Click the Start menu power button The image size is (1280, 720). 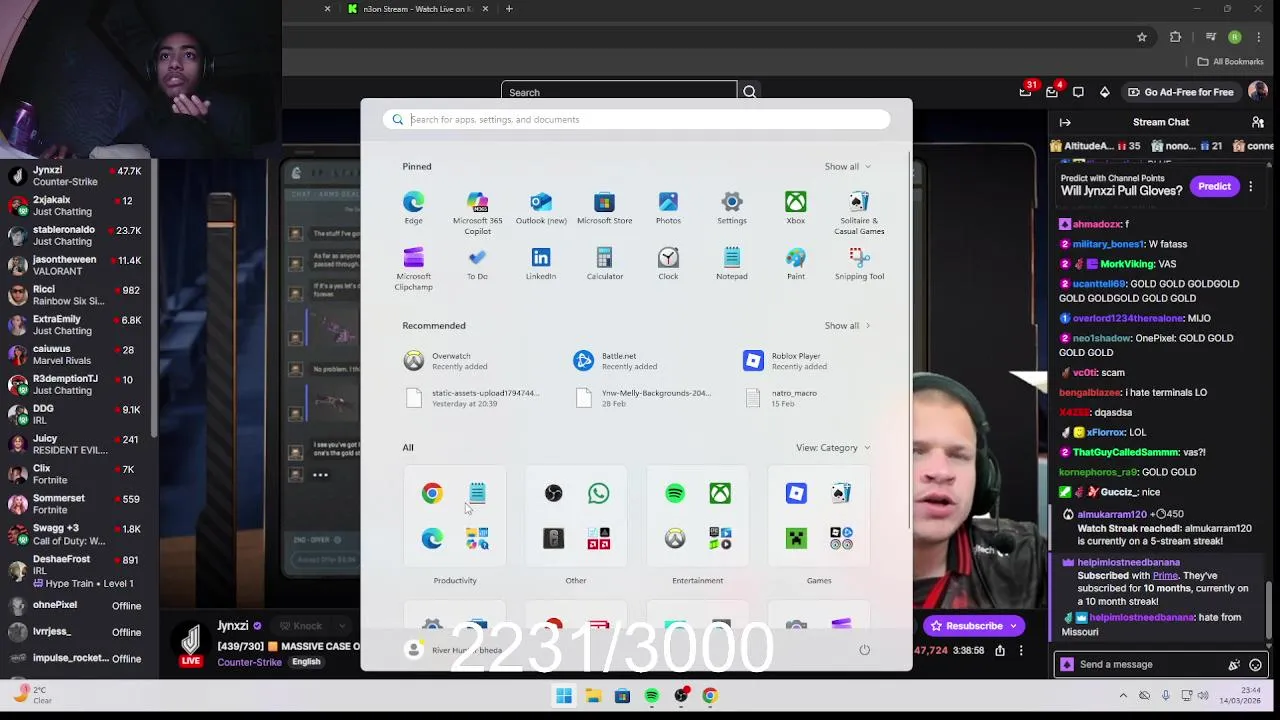click(x=865, y=650)
